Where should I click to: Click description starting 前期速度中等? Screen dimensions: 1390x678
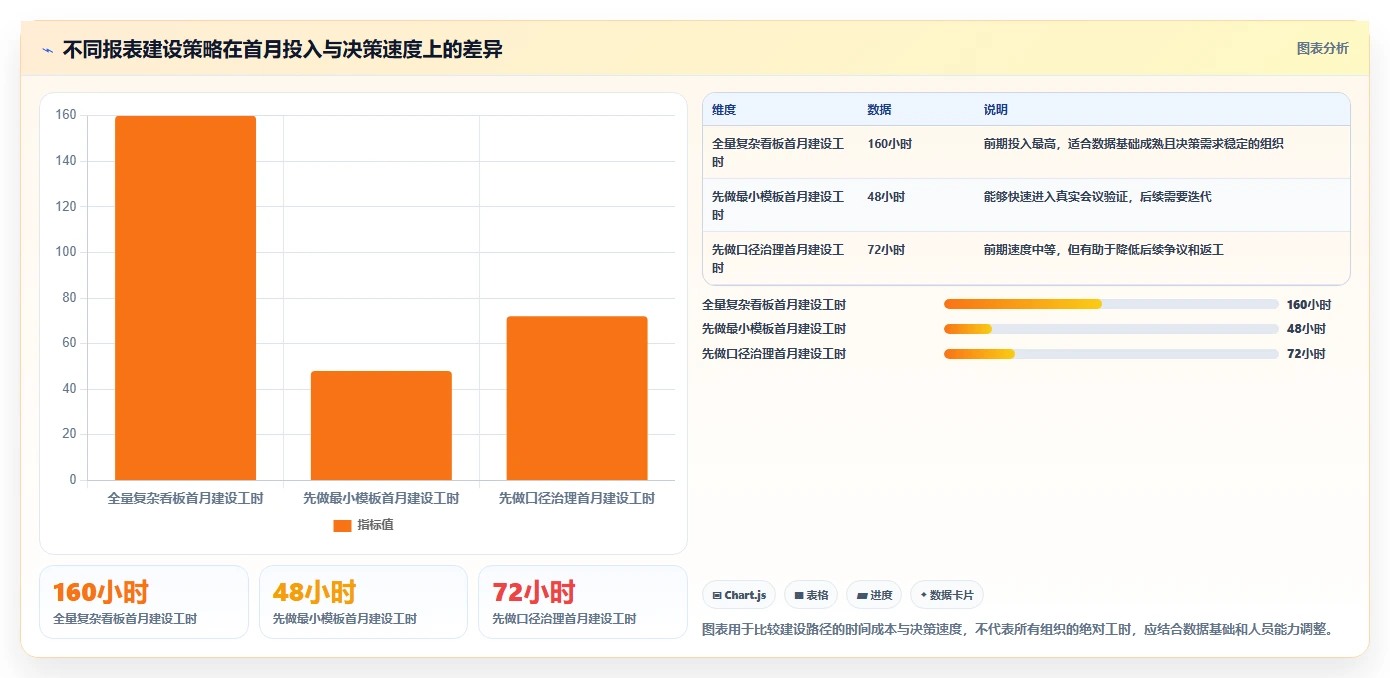(x=1103, y=250)
